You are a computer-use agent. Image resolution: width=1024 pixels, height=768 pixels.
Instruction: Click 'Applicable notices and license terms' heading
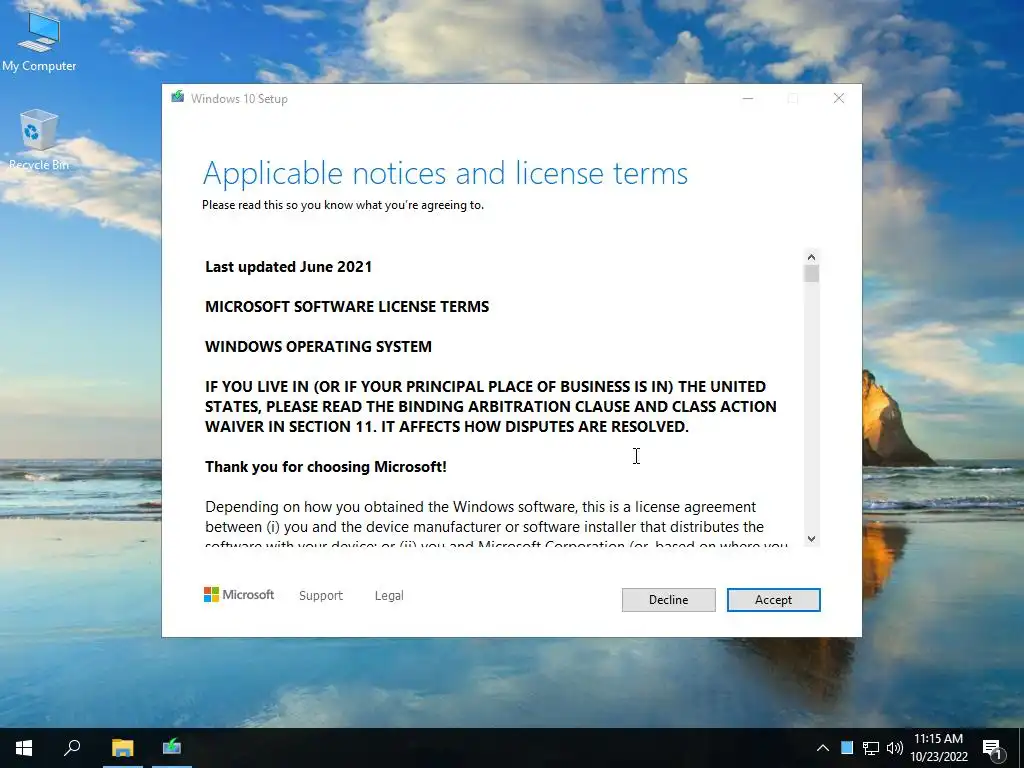coord(445,173)
